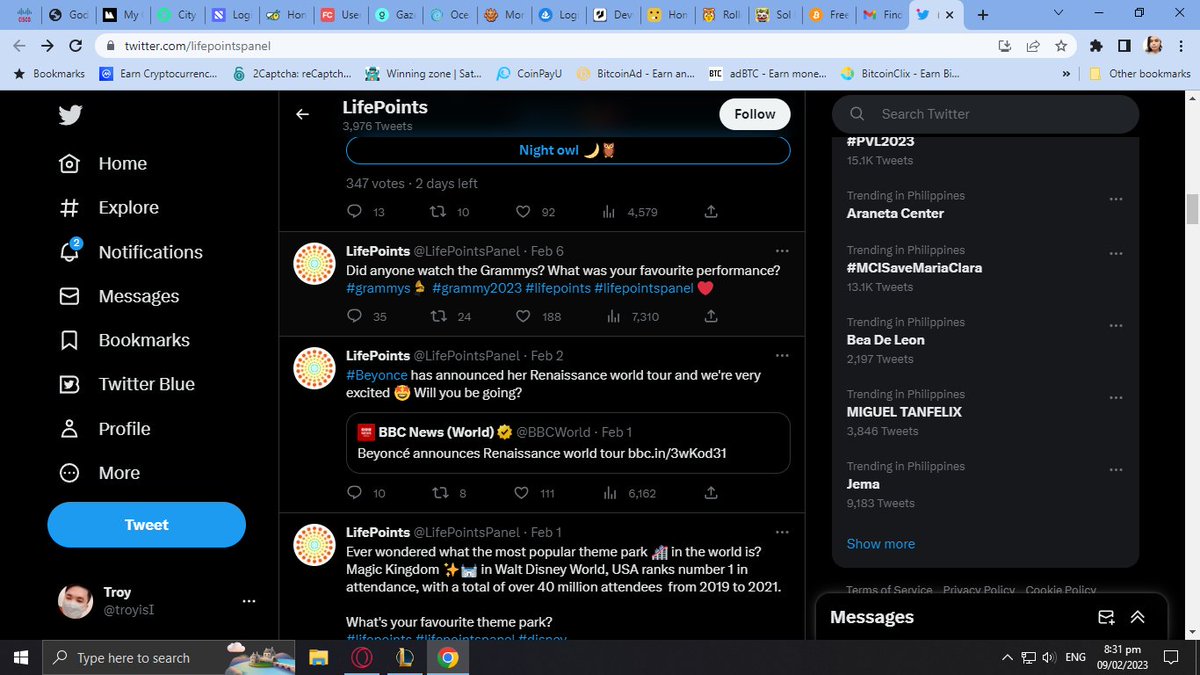The height and width of the screenshot is (675, 1200).
Task: Open more options on theme park tweet
Action: 782,533
